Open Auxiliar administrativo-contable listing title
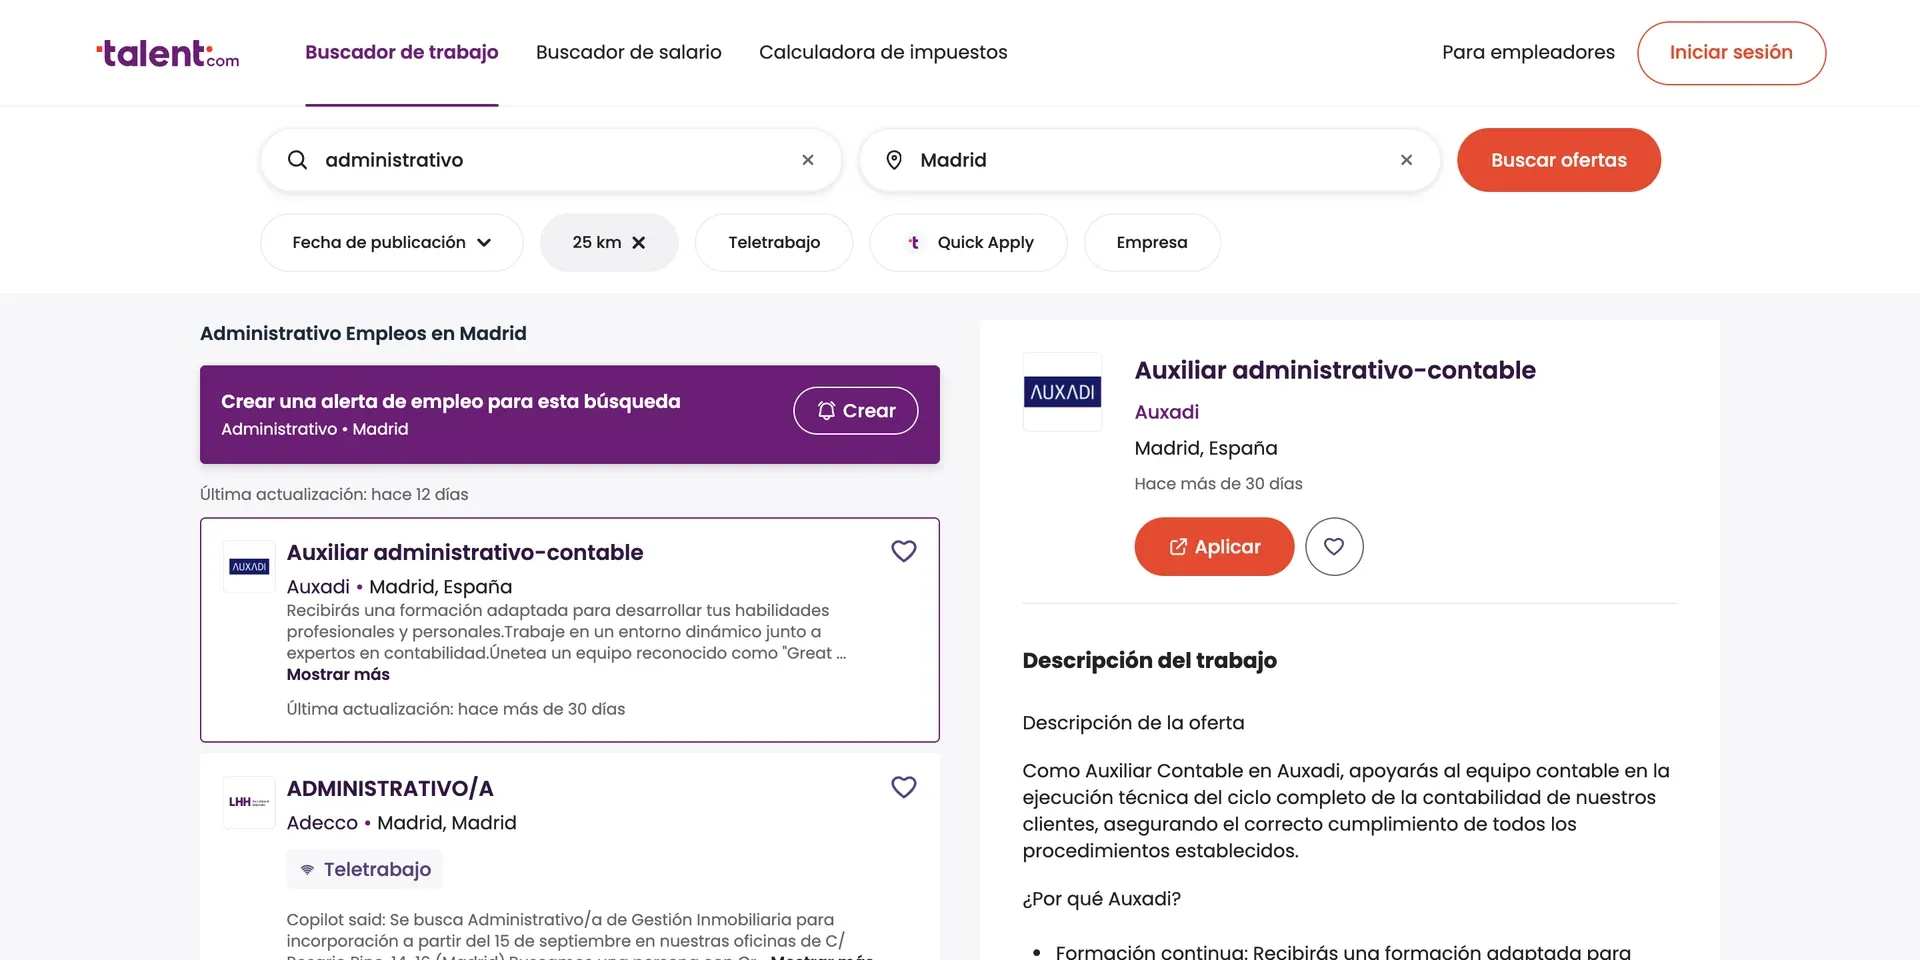Viewport: 1920px width, 960px height. coord(465,552)
